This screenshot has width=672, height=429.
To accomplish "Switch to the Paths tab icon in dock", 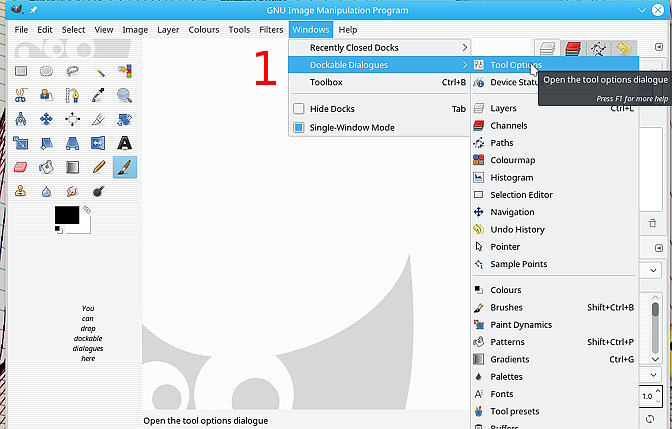I will tap(598, 48).
